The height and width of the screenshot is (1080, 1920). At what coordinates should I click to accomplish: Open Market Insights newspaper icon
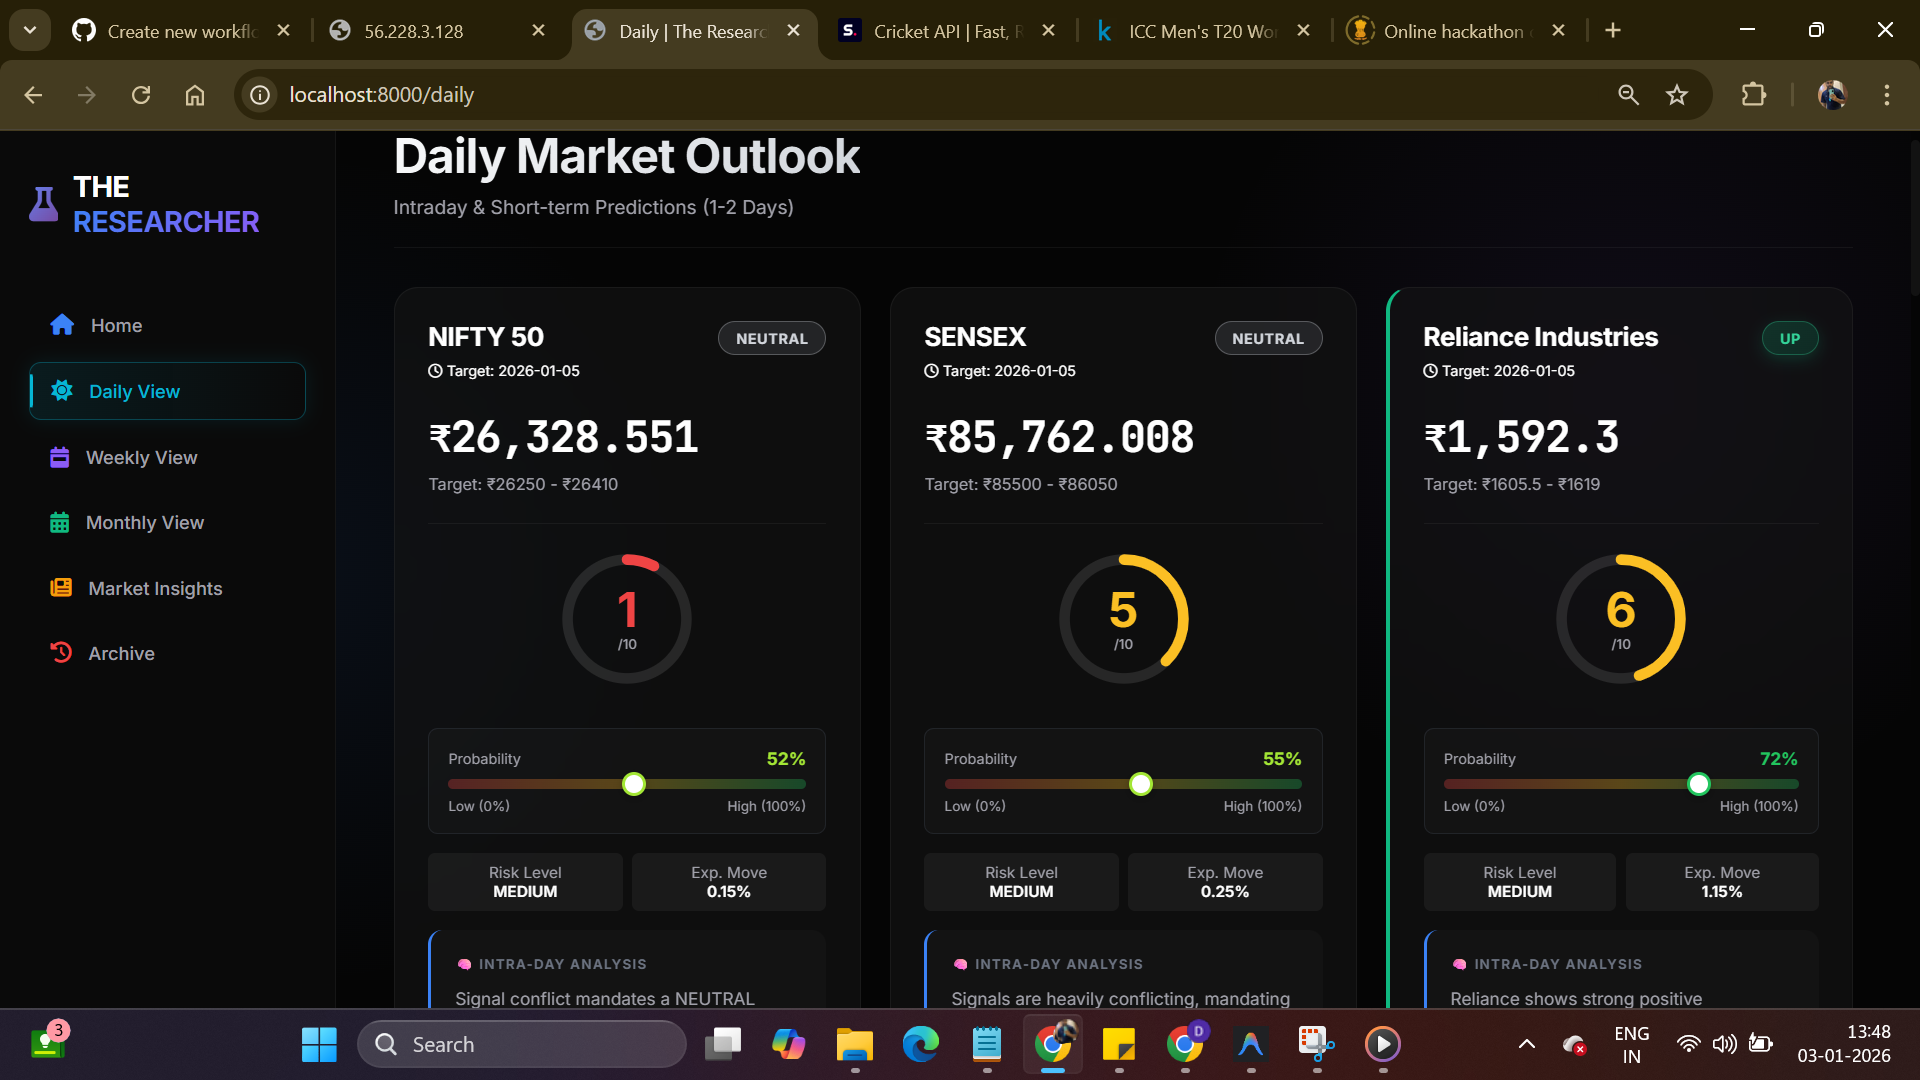(x=61, y=588)
